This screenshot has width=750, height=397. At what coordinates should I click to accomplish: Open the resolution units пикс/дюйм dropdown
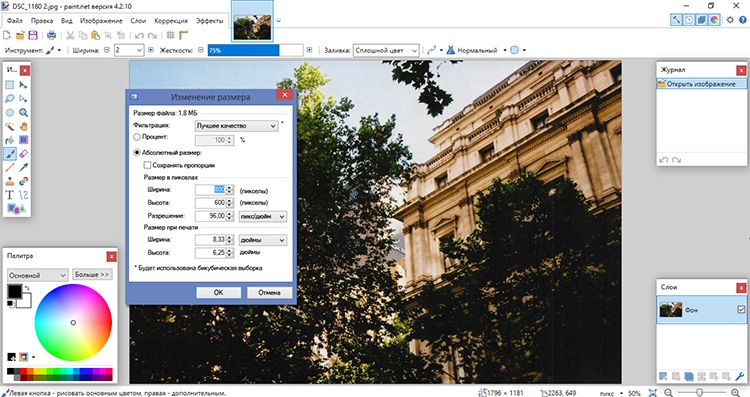(x=263, y=216)
